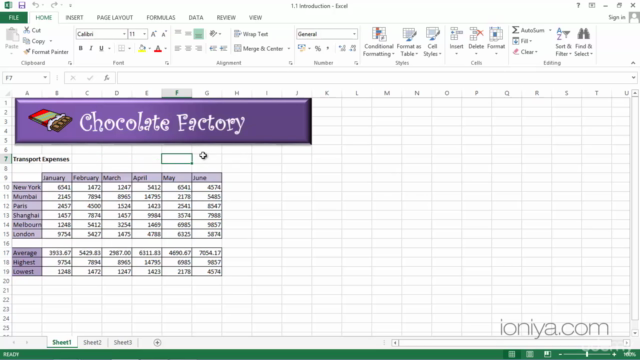This screenshot has height=360, width=640.
Task: Decrease font size
Action: 164,34
